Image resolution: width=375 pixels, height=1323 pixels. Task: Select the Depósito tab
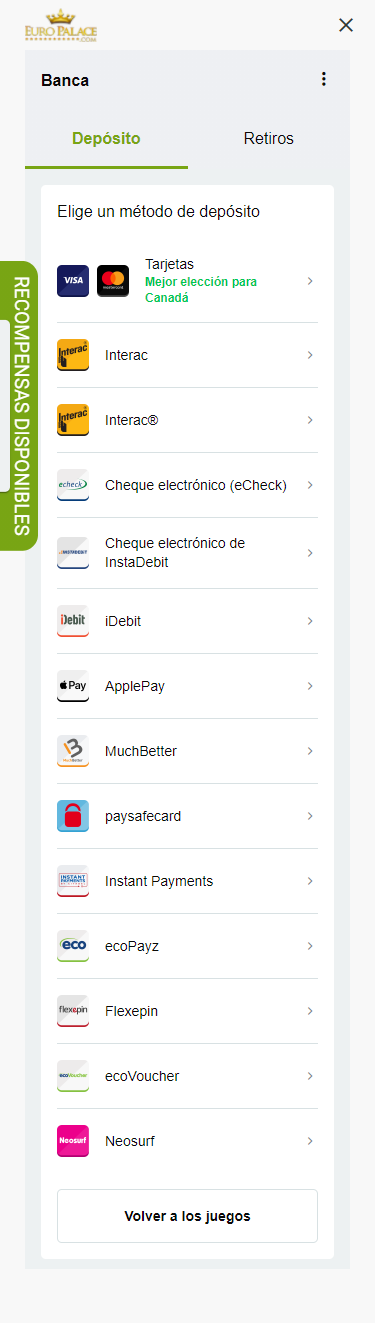(x=106, y=138)
